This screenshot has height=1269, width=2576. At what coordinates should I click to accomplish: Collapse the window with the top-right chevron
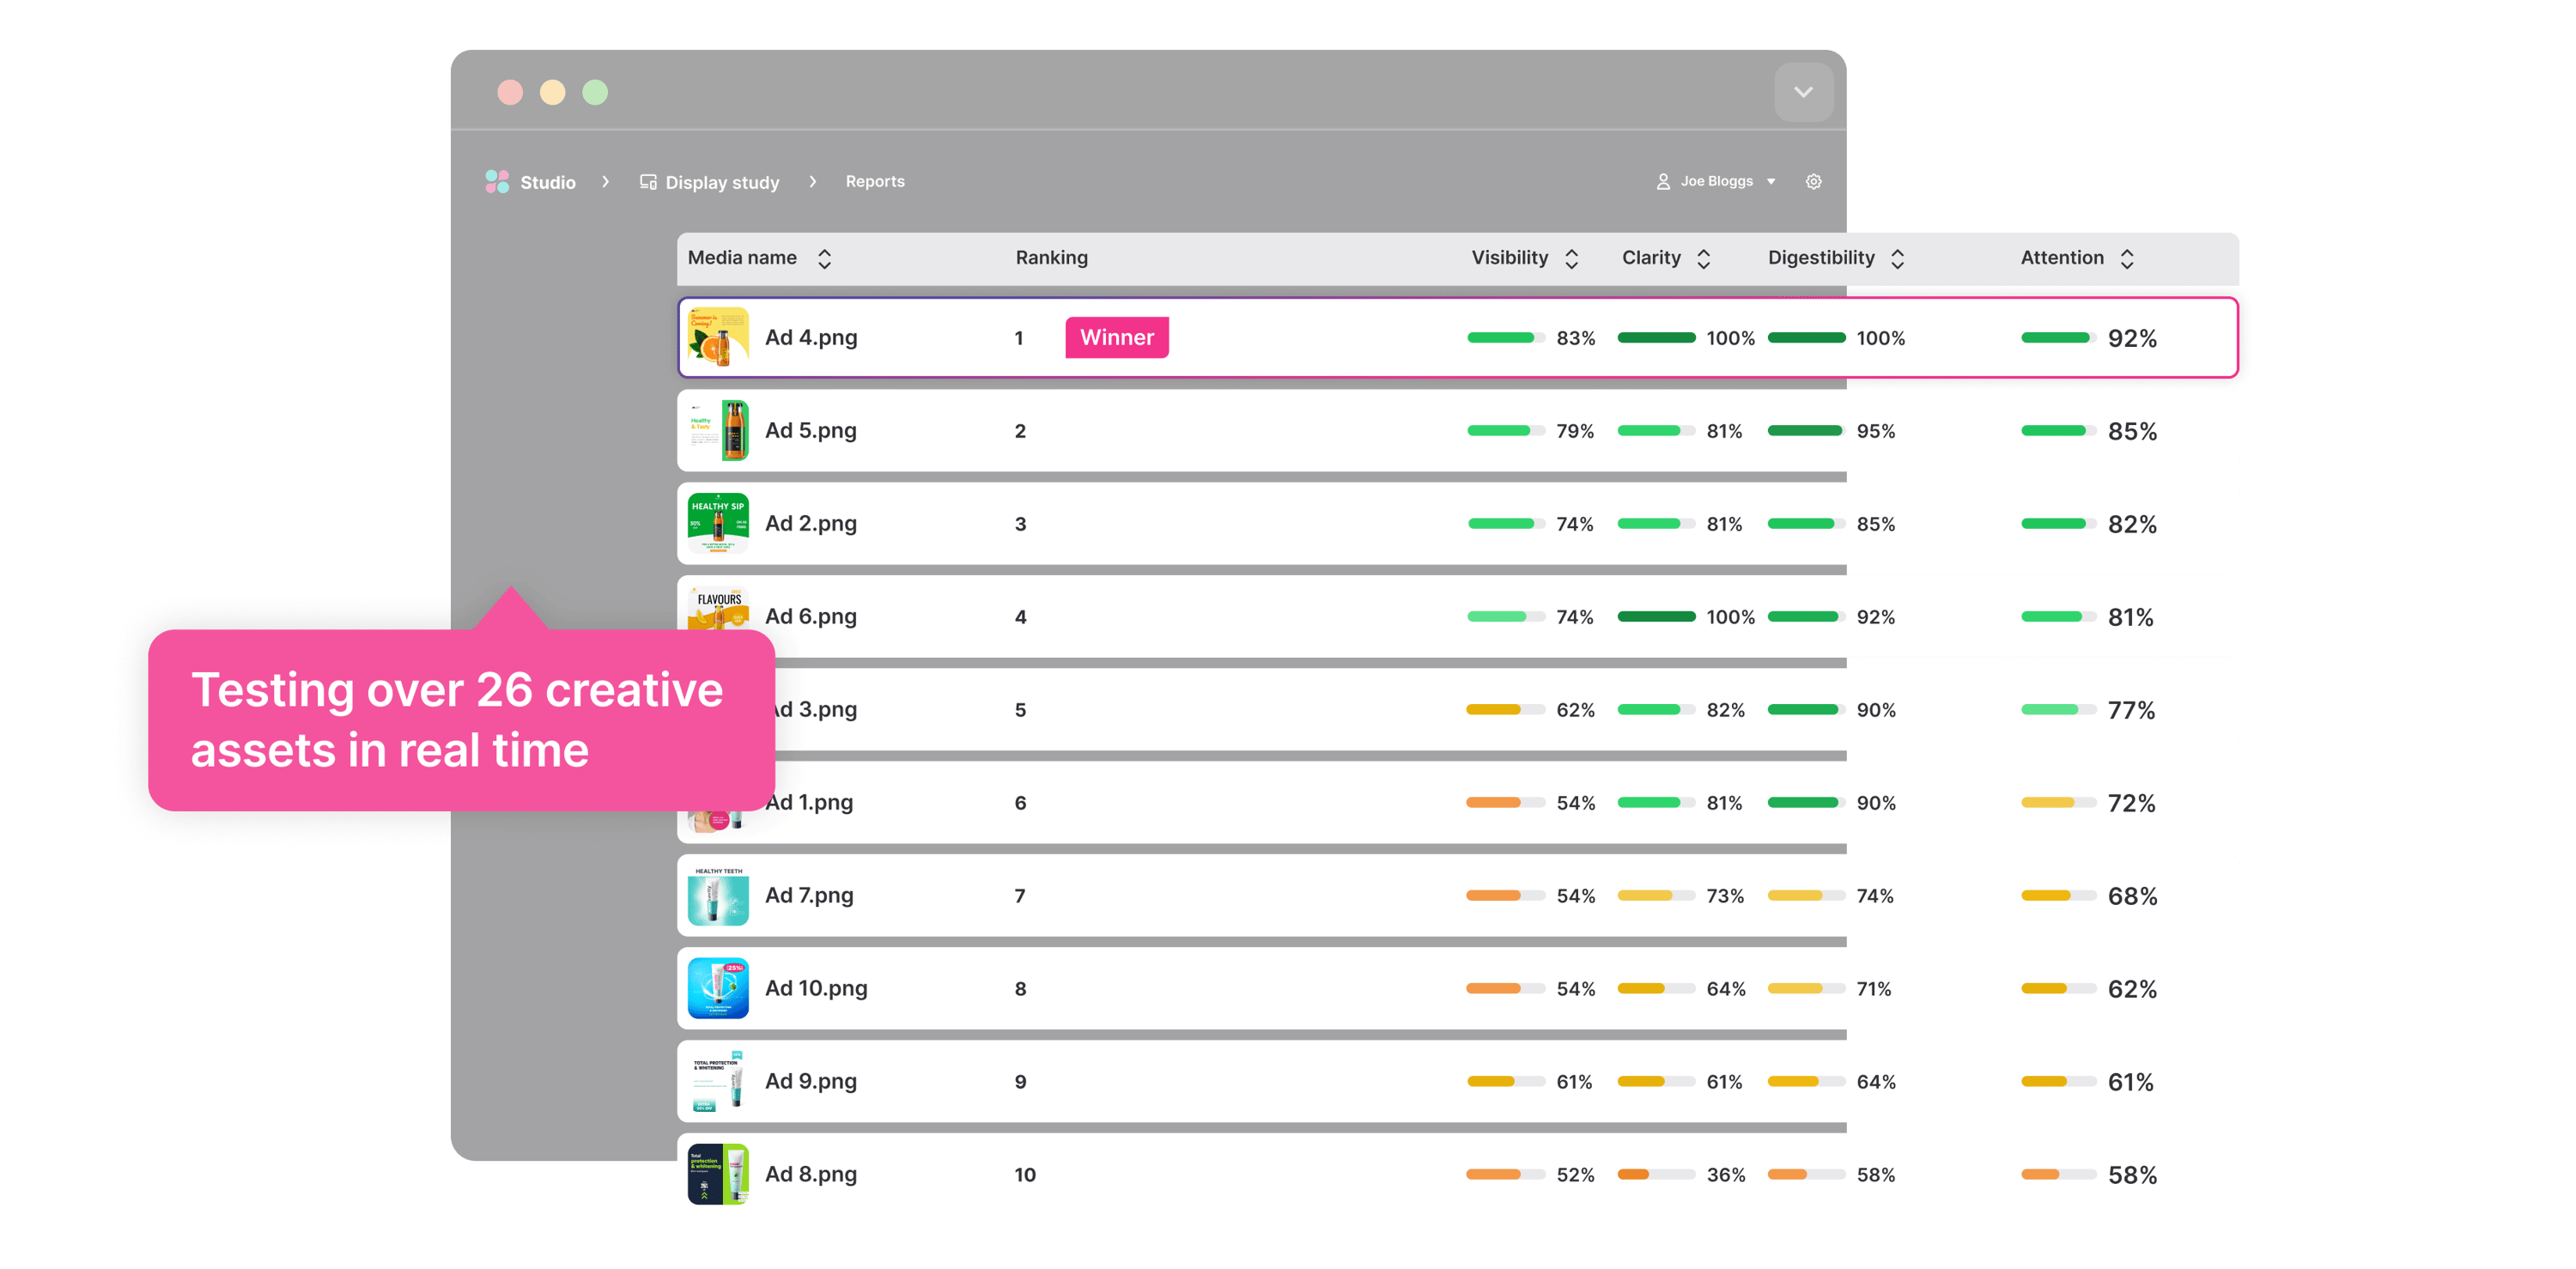tap(1803, 92)
